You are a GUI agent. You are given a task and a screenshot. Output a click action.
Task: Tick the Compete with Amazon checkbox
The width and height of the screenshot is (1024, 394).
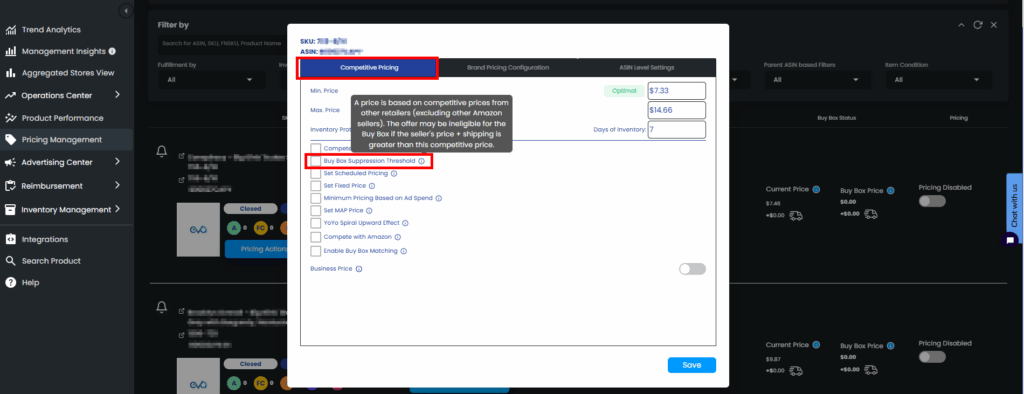point(316,237)
